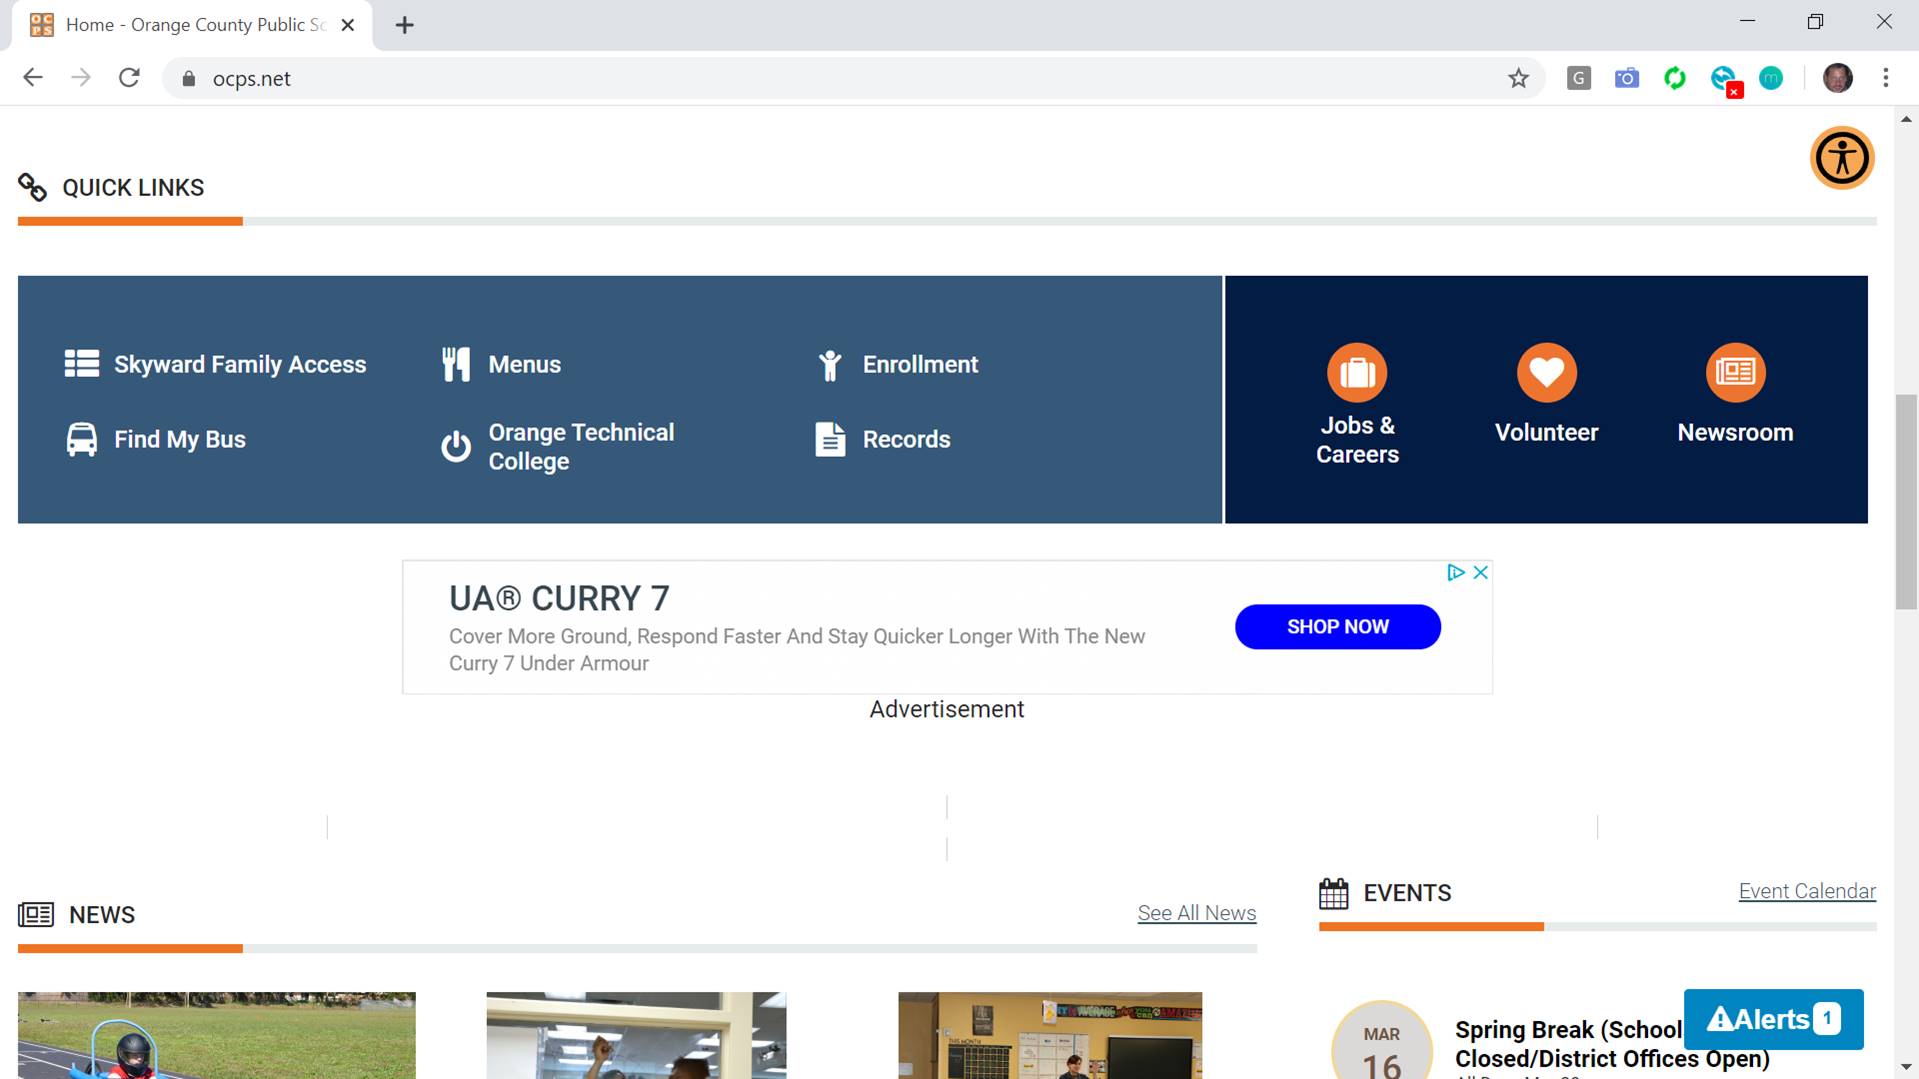Screen dimensions: 1919x1079
Task: Click the Enrollment person icon
Action: point(830,365)
